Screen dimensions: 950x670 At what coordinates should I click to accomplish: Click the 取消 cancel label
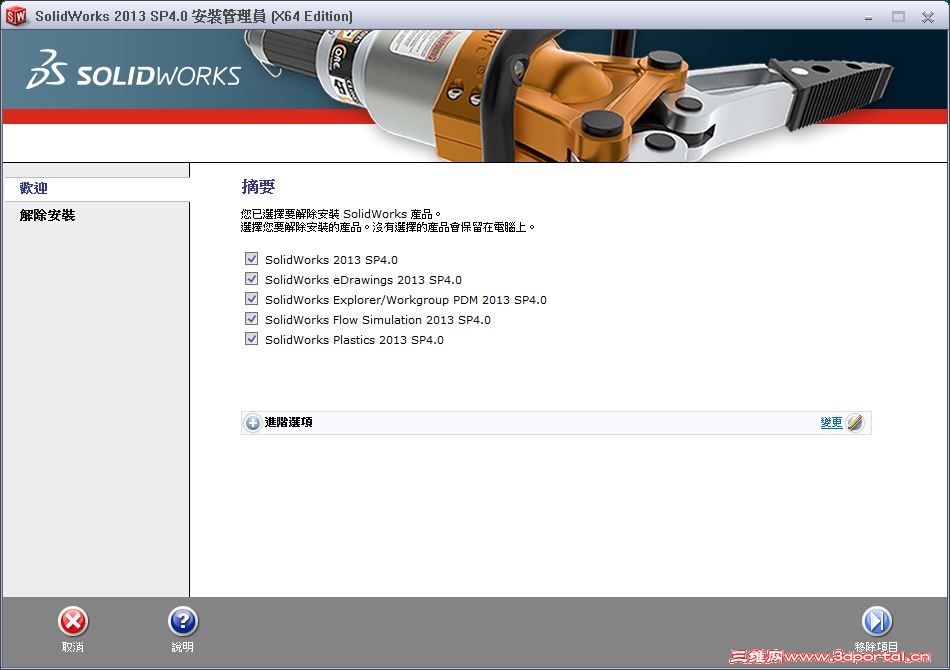tap(73, 647)
